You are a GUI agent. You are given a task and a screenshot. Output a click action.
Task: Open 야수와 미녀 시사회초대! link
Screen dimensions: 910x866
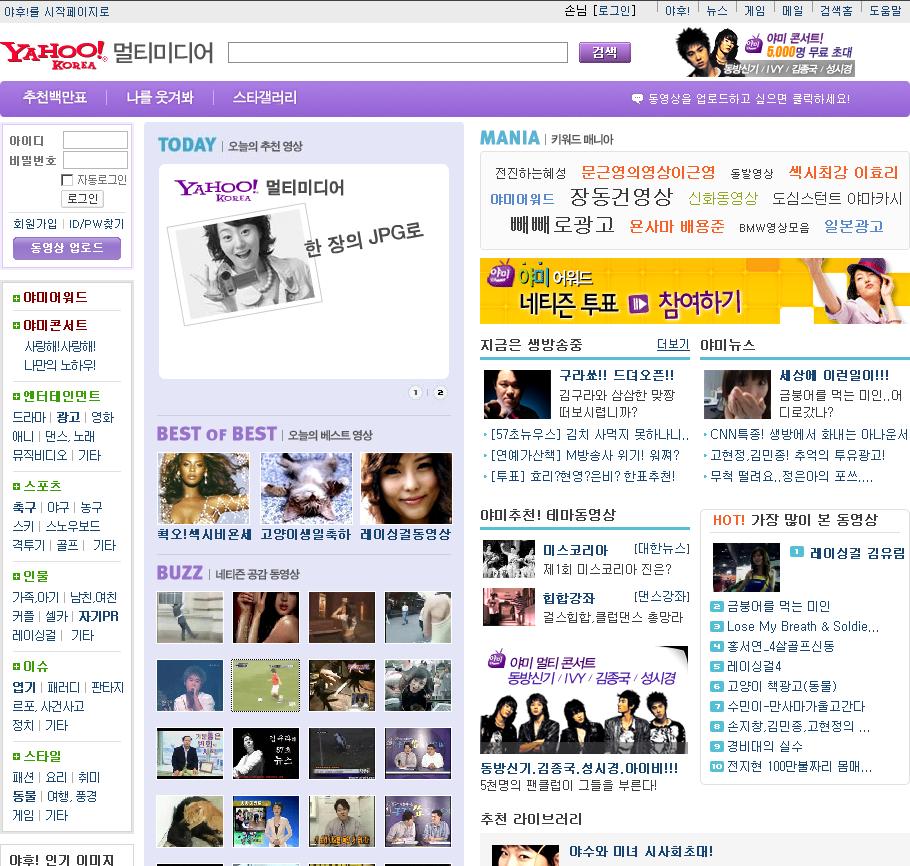[641, 851]
